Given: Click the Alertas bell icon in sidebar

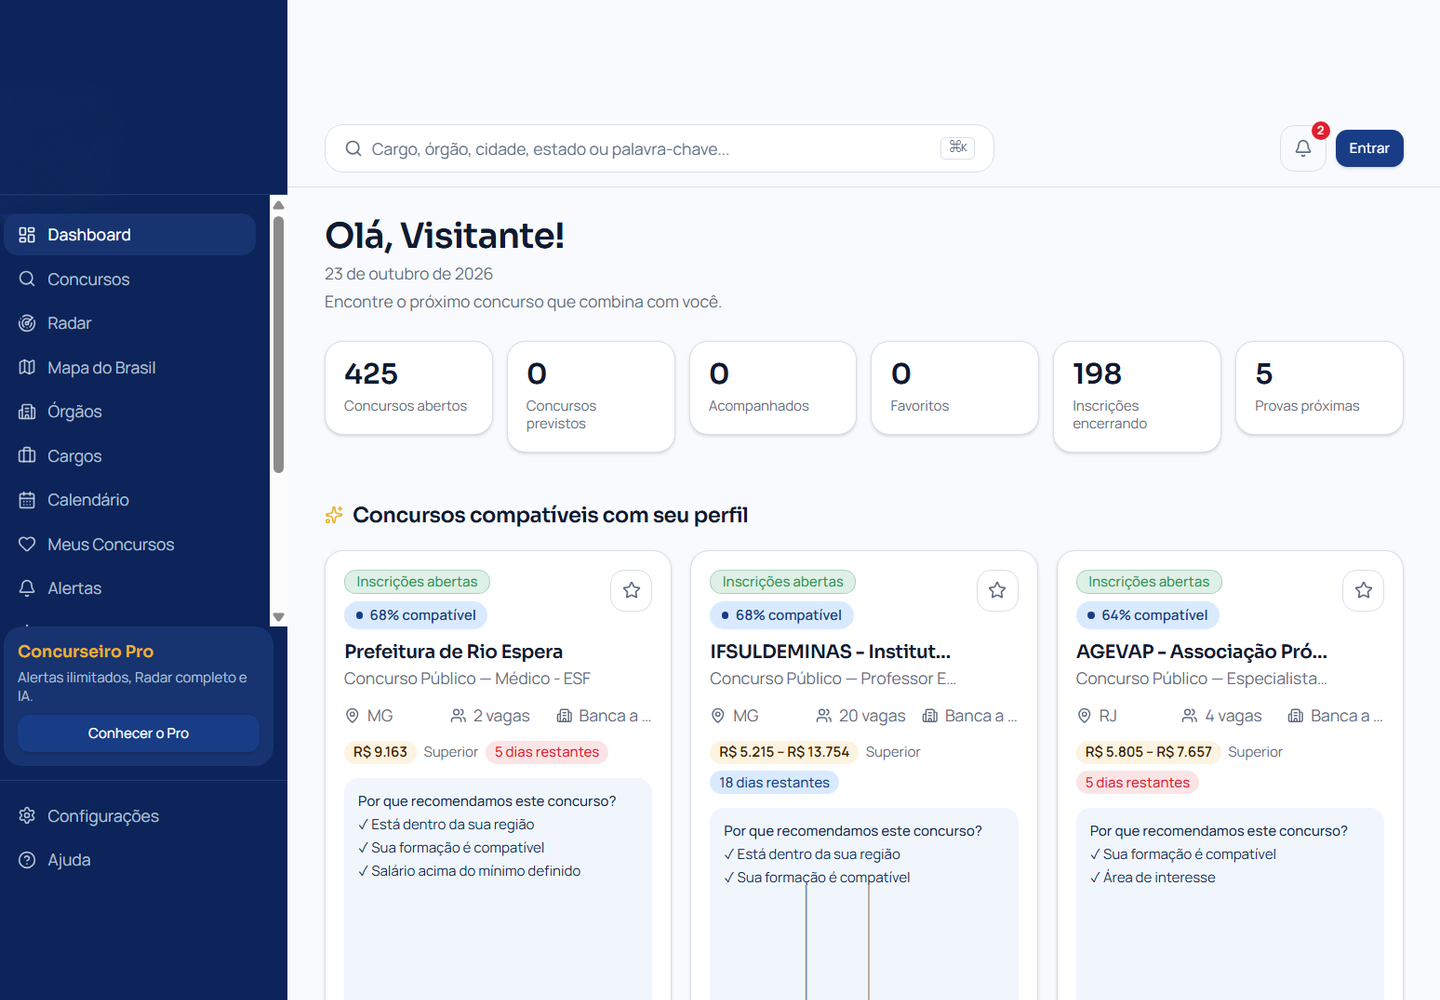Looking at the screenshot, I should (x=27, y=588).
